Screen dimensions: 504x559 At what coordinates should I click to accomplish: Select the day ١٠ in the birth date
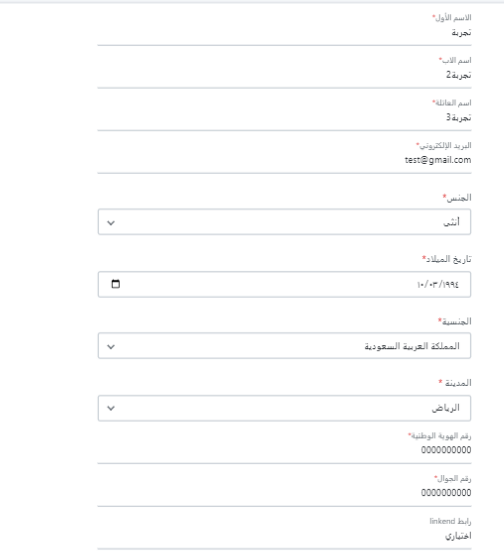(421, 284)
